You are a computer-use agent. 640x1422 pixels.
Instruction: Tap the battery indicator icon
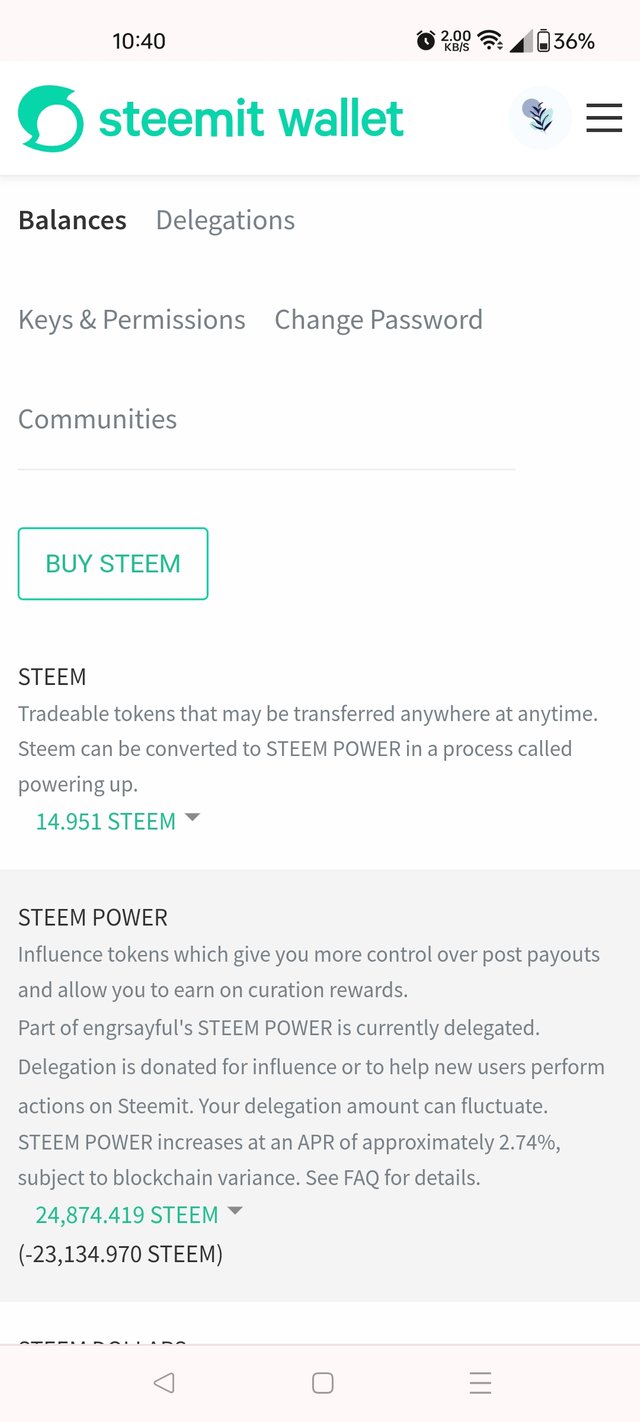coord(544,41)
